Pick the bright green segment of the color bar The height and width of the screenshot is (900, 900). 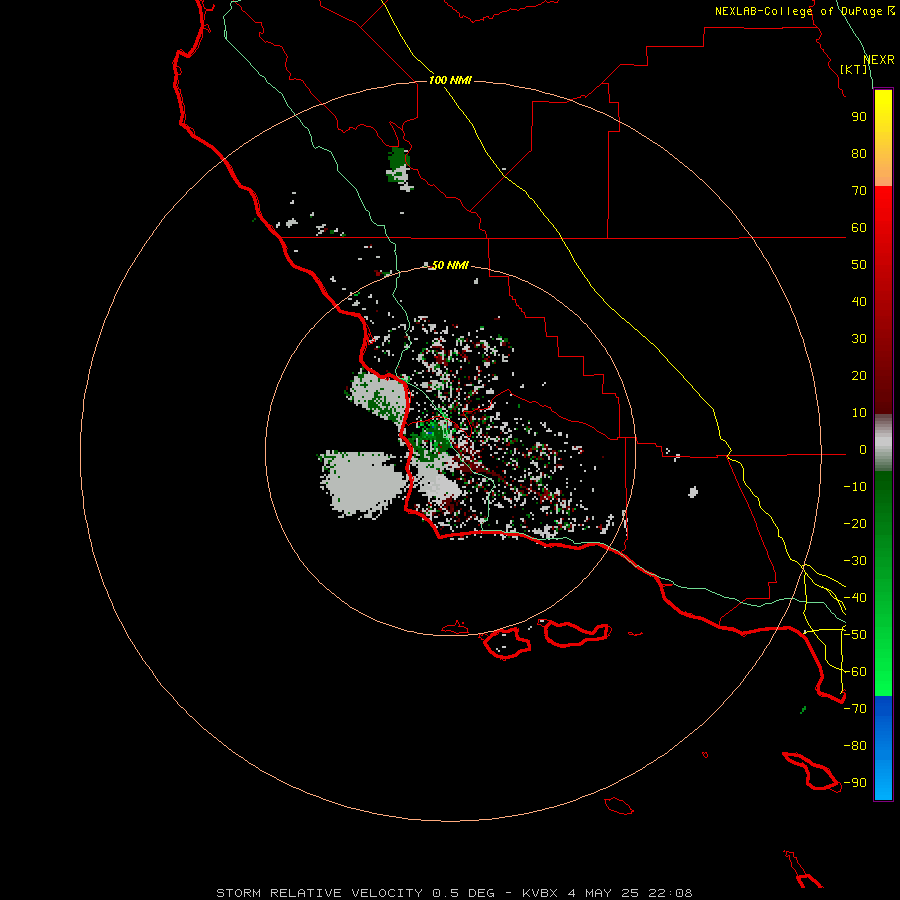[x=883, y=649]
